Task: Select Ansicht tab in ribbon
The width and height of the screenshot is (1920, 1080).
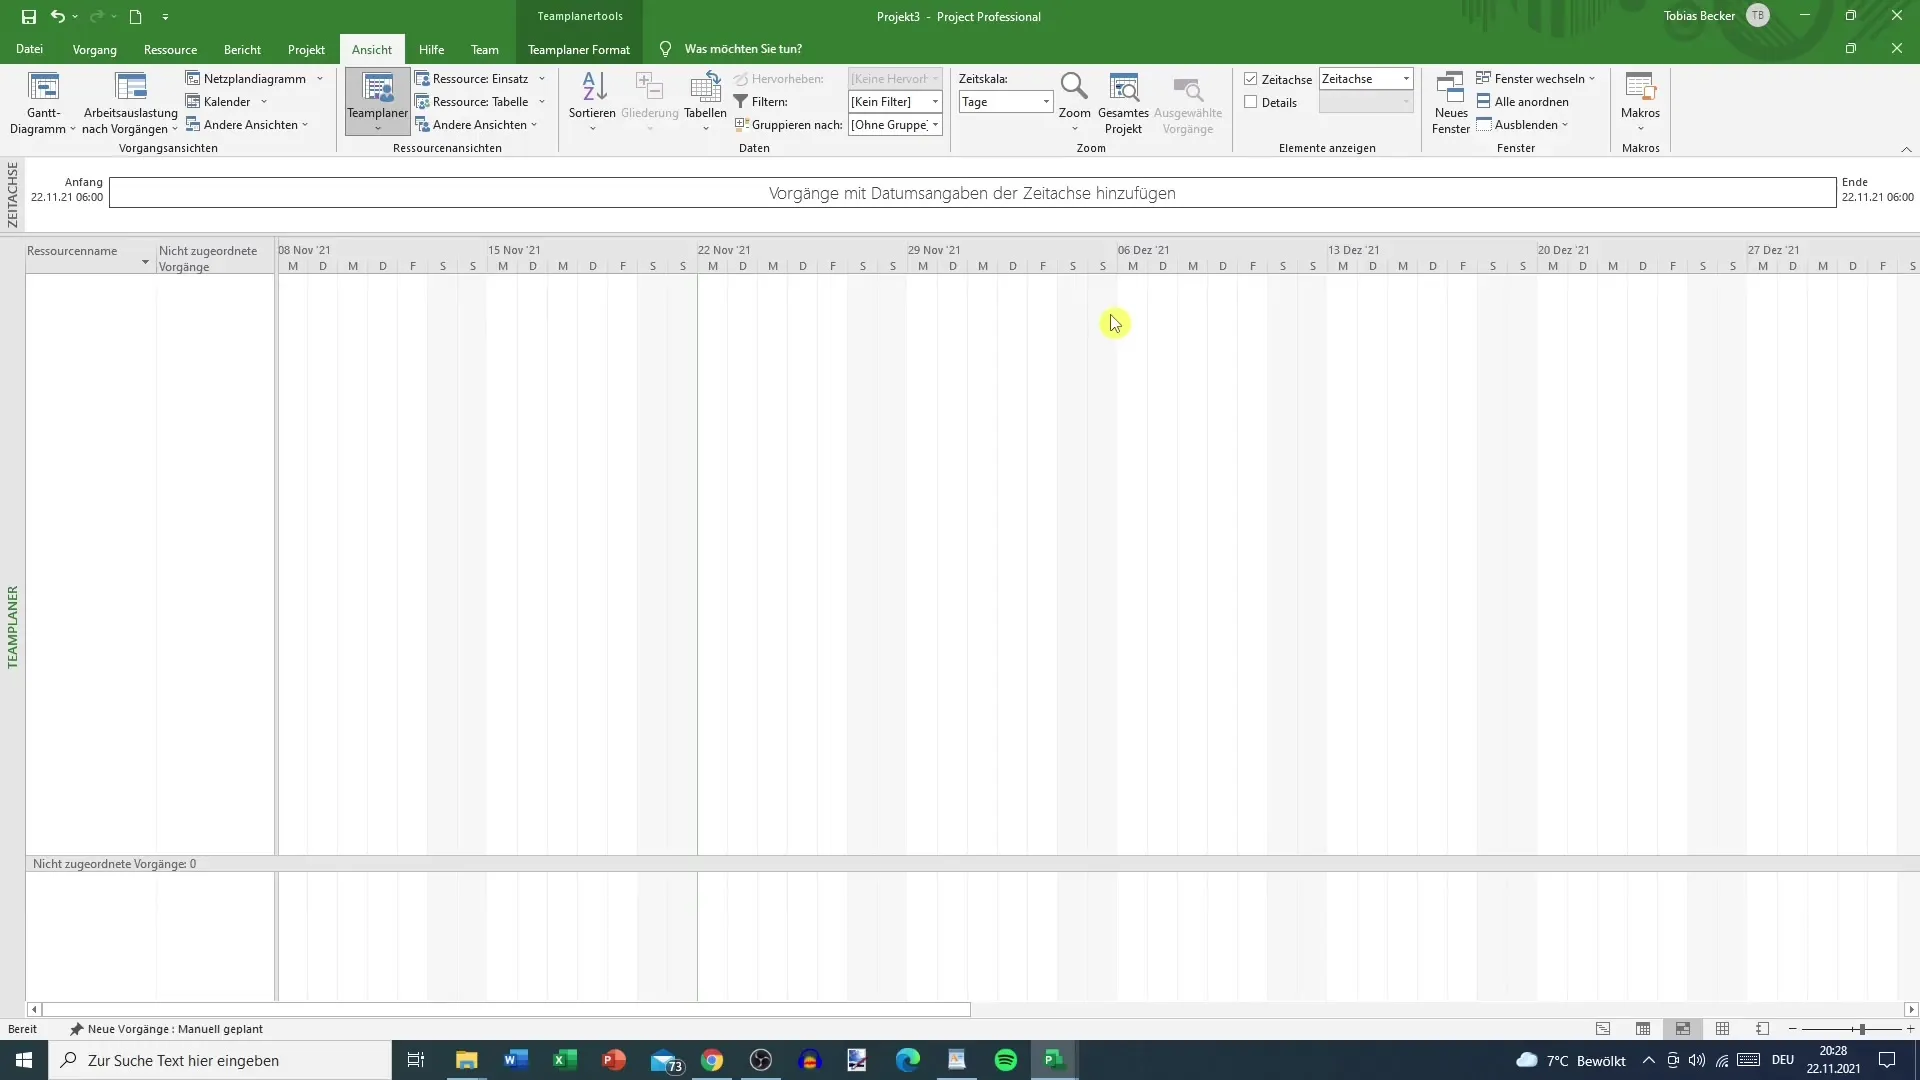Action: 372,49
